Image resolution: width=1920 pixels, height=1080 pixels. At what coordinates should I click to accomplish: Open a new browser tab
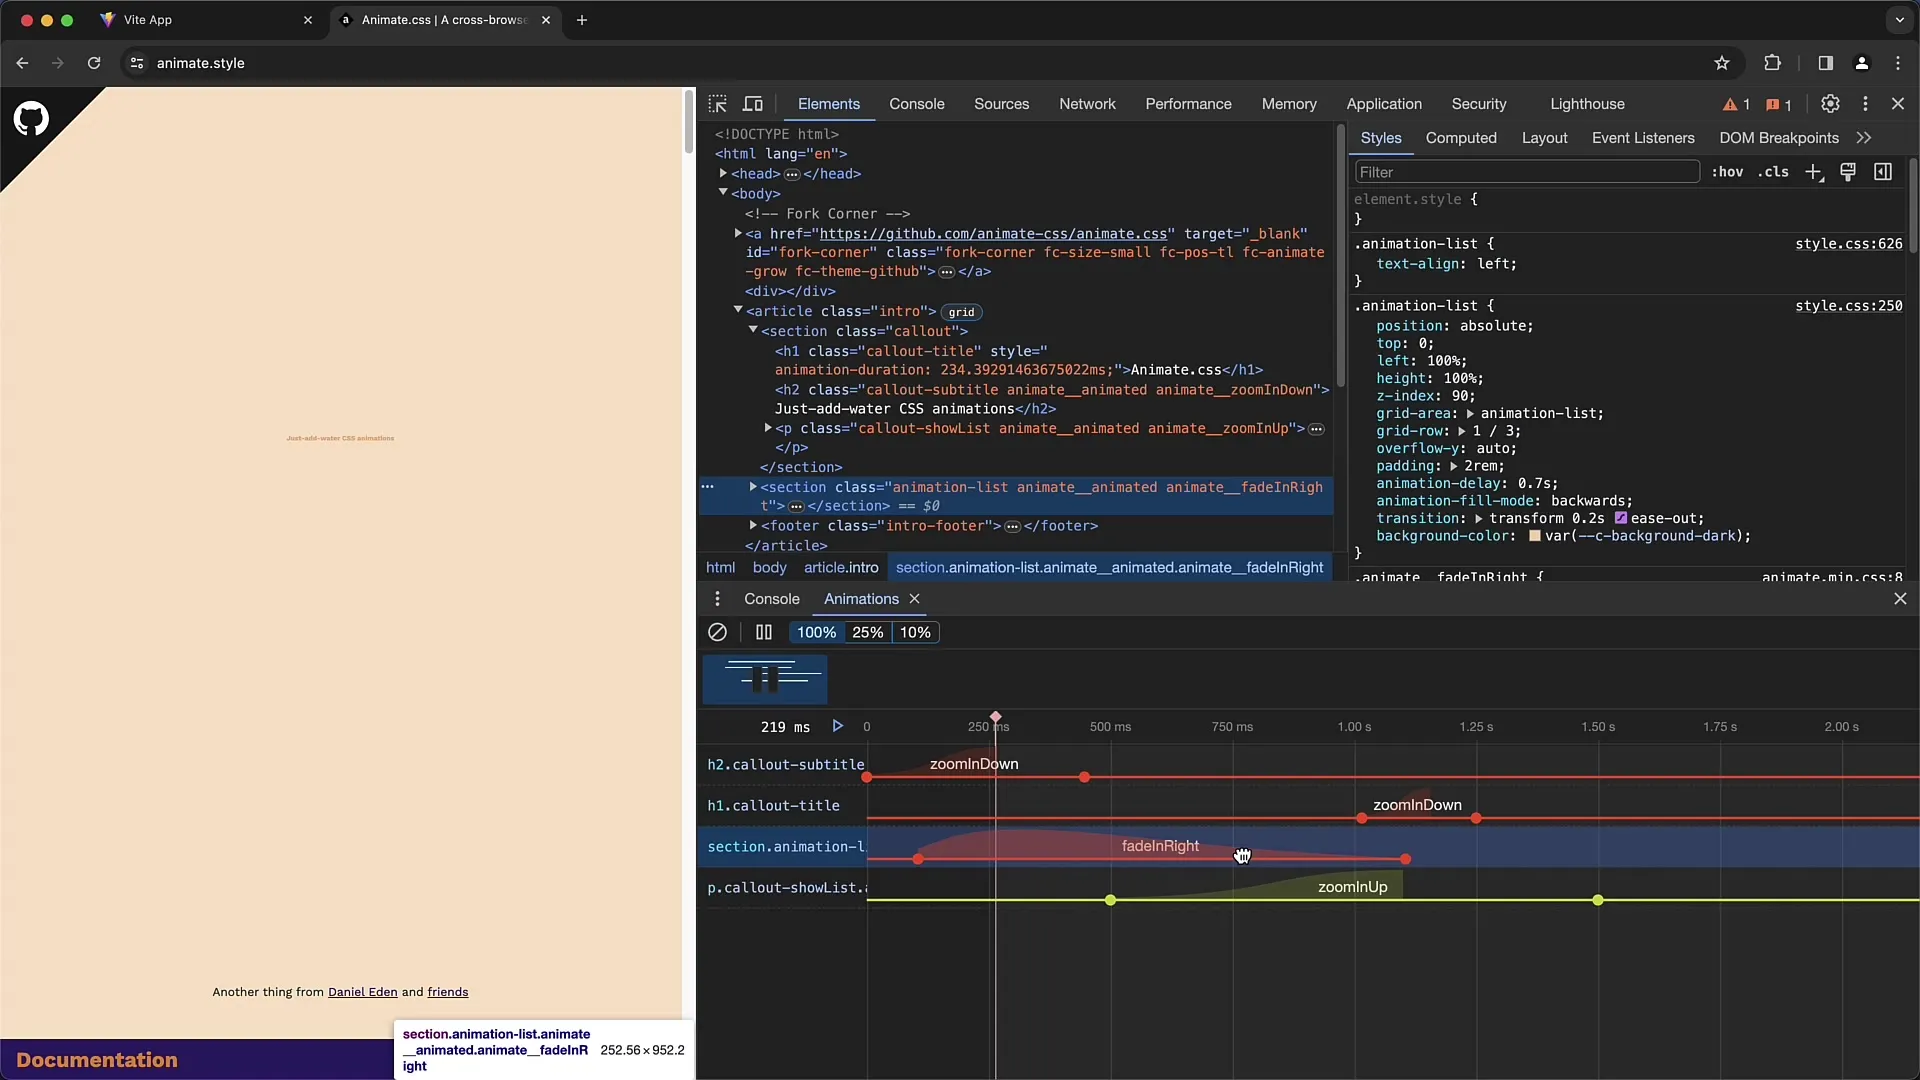(582, 20)
